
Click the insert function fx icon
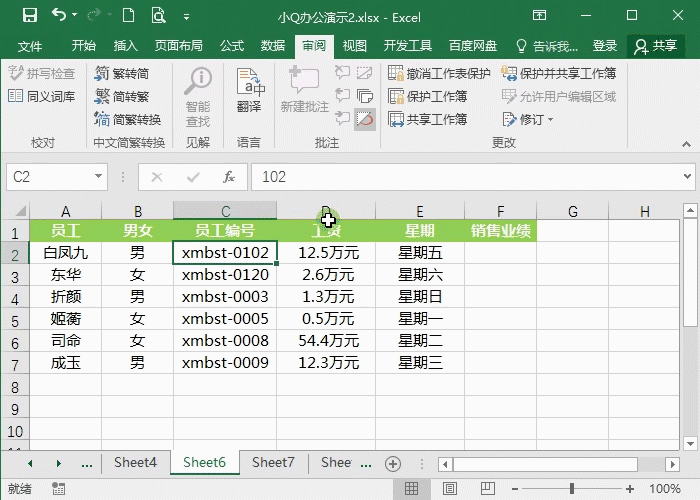[229, 177]
